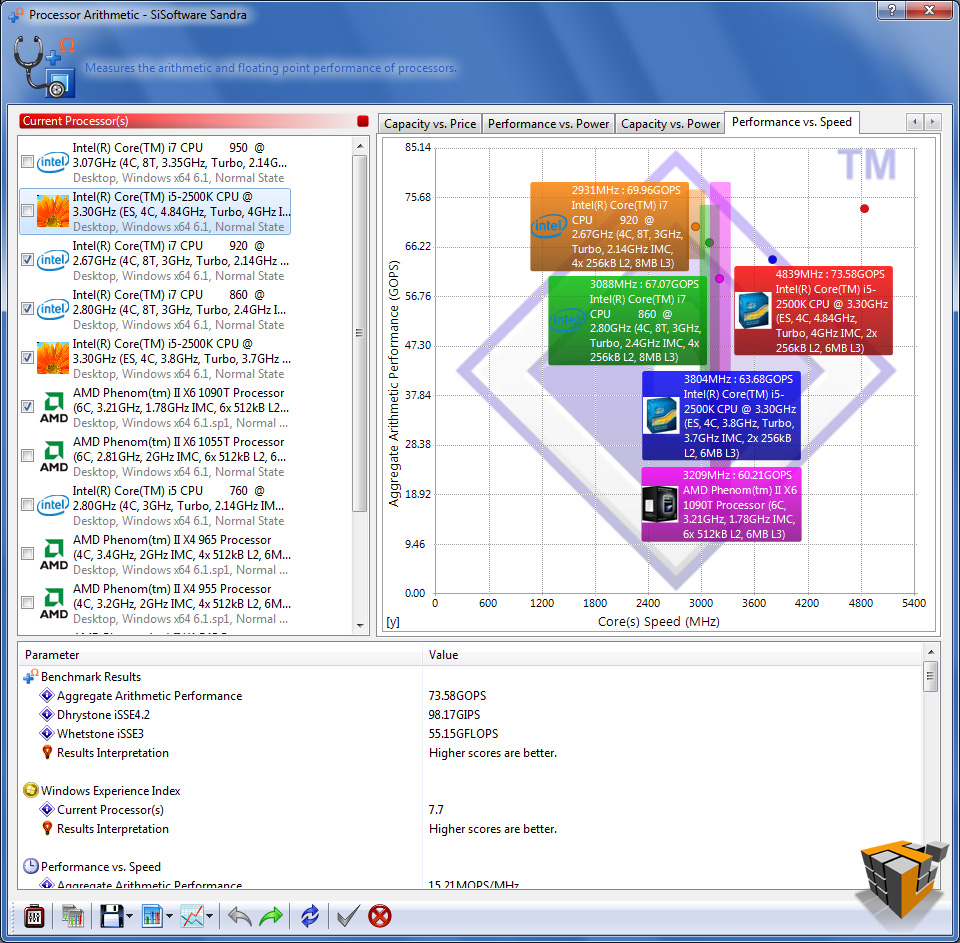Click the bar chart view icon

[152, 916]
